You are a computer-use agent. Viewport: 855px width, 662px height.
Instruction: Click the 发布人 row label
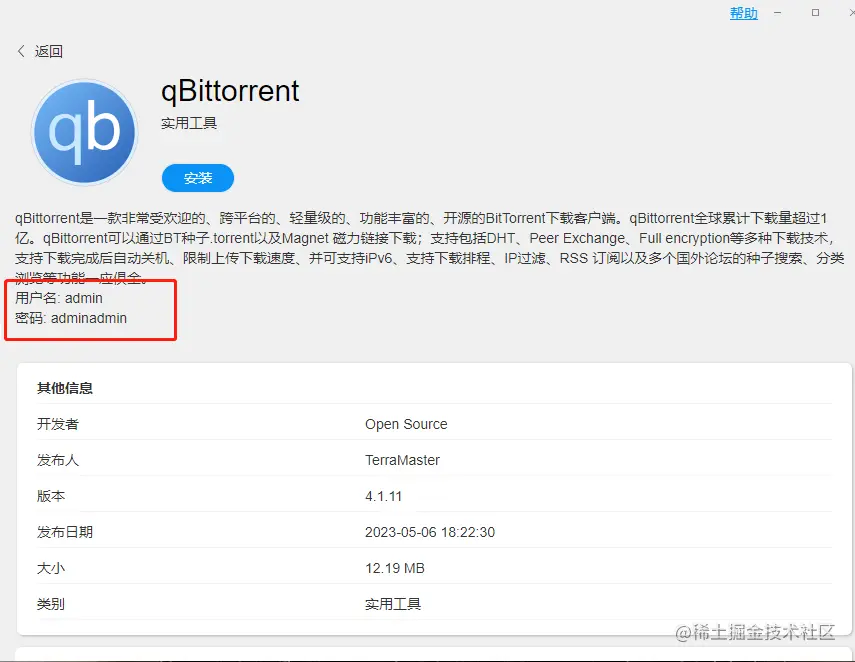click(58, 460)
